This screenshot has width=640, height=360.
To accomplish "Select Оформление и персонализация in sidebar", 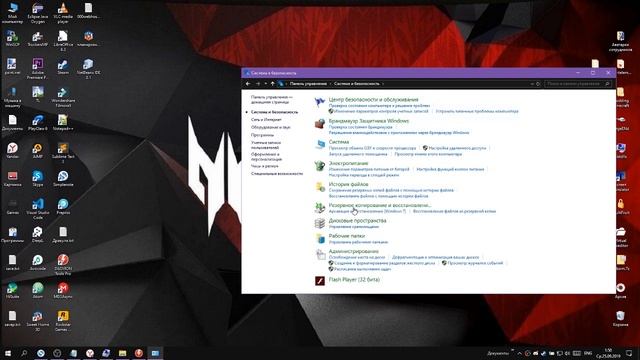I will (x=267, y=157).
